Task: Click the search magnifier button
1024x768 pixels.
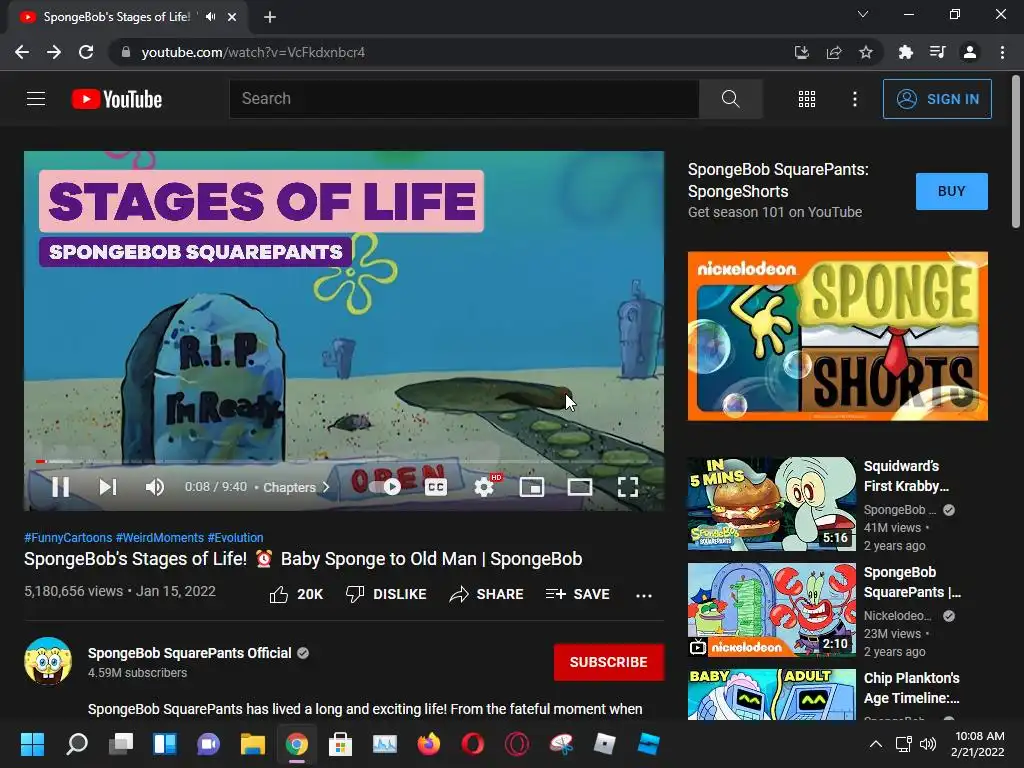Action: click(x=731, y=99)
